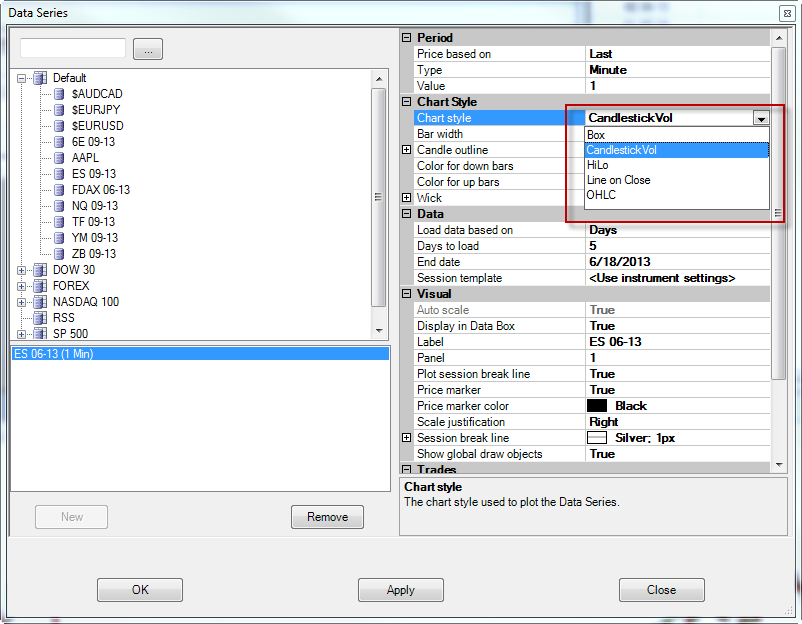Click instrument tree scrollbar down arrow
This screenshot has width=802, height=624.
[x=379, y=330]
